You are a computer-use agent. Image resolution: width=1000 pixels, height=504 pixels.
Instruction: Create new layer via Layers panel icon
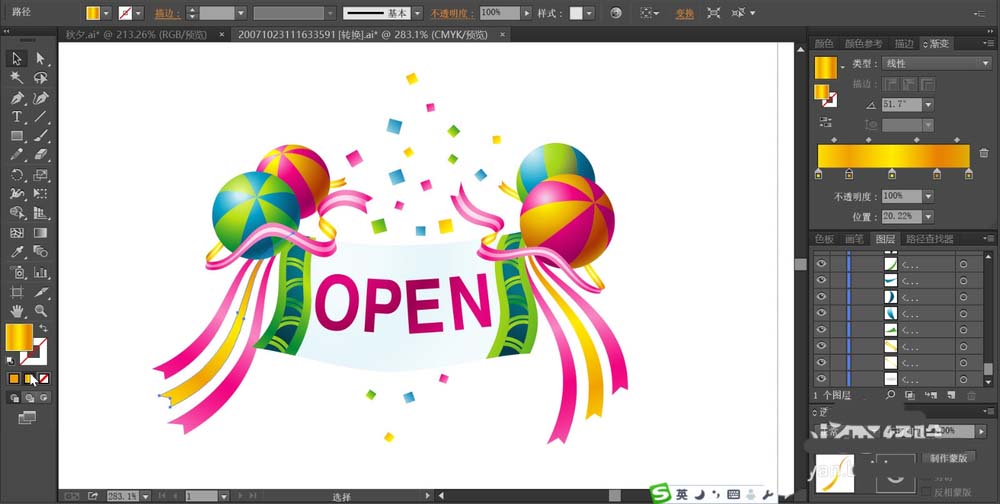pyautogui.click(x=950, y=396)
